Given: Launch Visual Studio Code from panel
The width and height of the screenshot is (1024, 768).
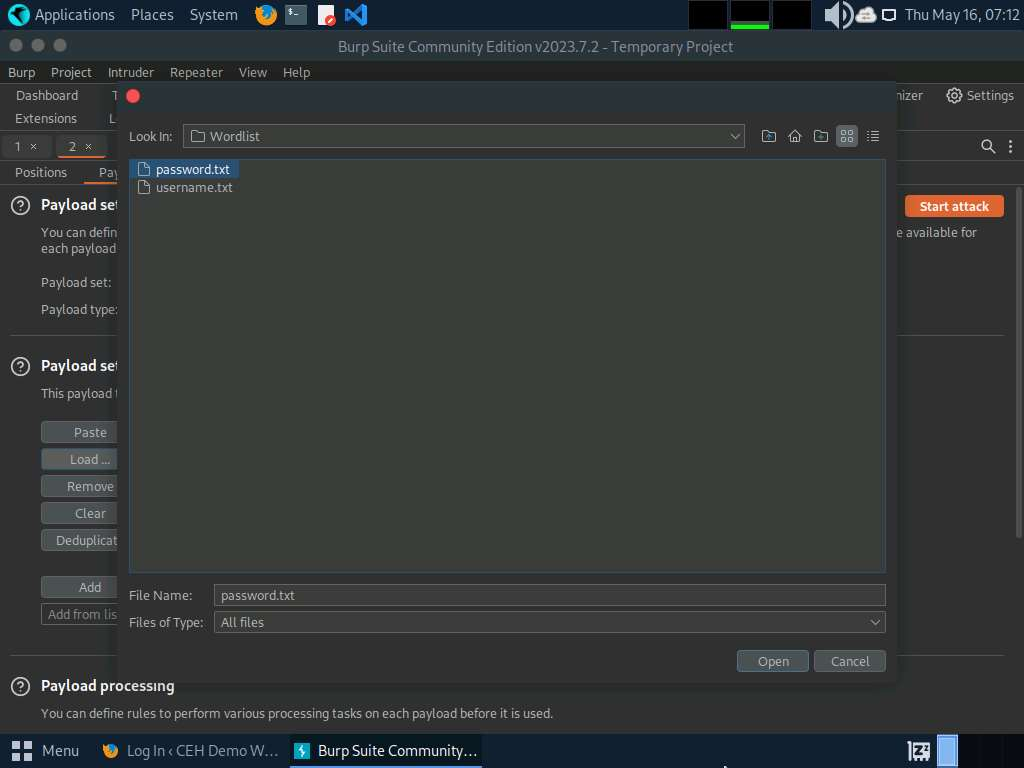Looking at the screenshot, I should click(355, 15).
